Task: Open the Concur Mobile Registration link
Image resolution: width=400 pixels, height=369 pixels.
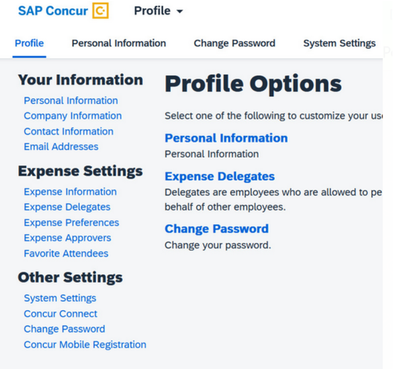Action: (x=85, y=344)
